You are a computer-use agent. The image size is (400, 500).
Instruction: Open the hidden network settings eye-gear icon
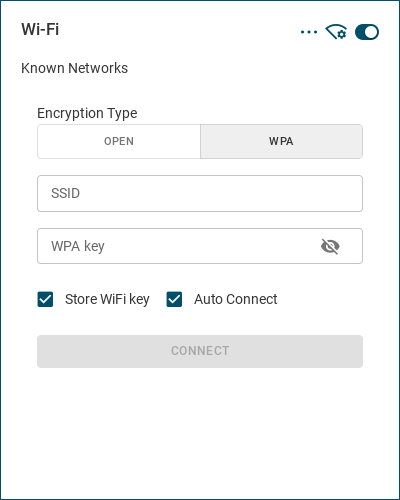(336, 32)
